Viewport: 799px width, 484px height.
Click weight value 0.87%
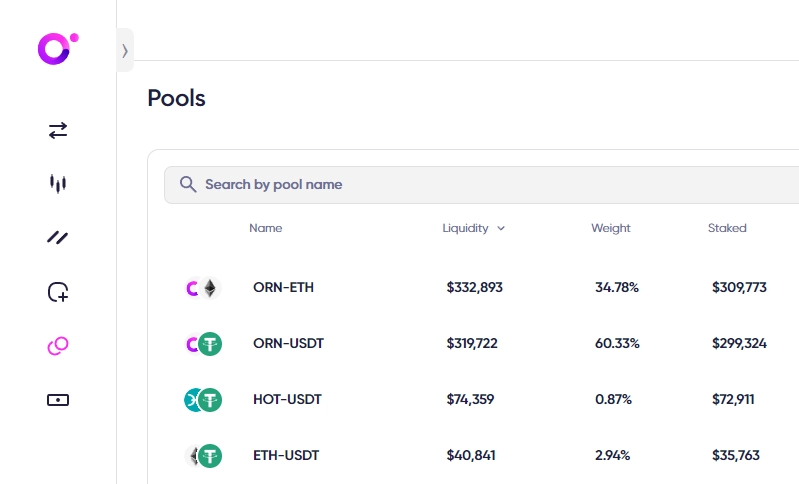point(613,399)
